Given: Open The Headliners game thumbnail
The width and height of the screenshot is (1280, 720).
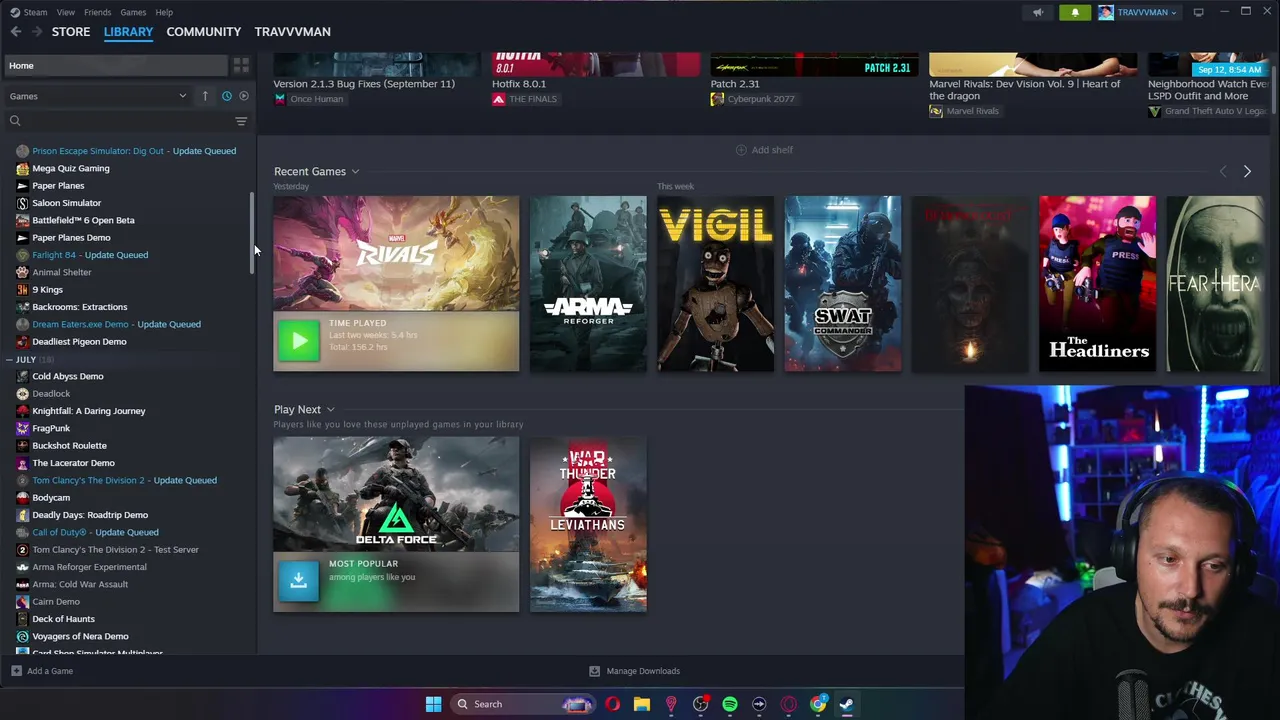Looking at the screenshot, I should click(x=1097, y=284).
